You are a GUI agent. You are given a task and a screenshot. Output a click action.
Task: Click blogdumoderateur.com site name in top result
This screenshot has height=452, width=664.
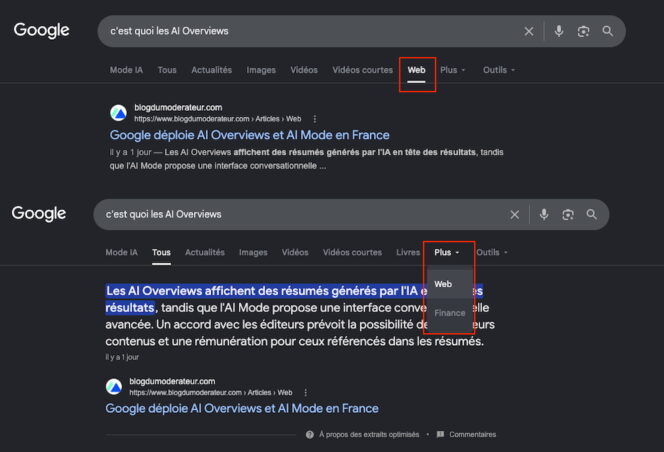(x=178, y=108)
